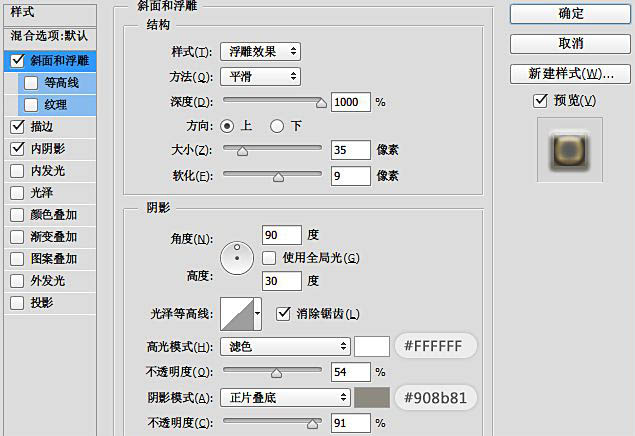Select direction 下 radio button
The height and width of the screenshot is (436, 635).
277,126
